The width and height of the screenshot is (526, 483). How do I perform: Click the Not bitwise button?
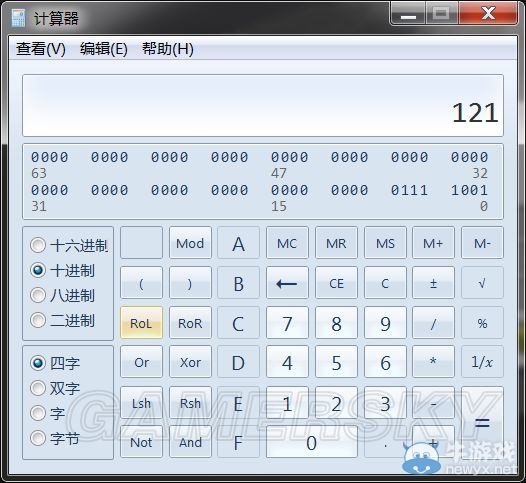coord(141,442)
